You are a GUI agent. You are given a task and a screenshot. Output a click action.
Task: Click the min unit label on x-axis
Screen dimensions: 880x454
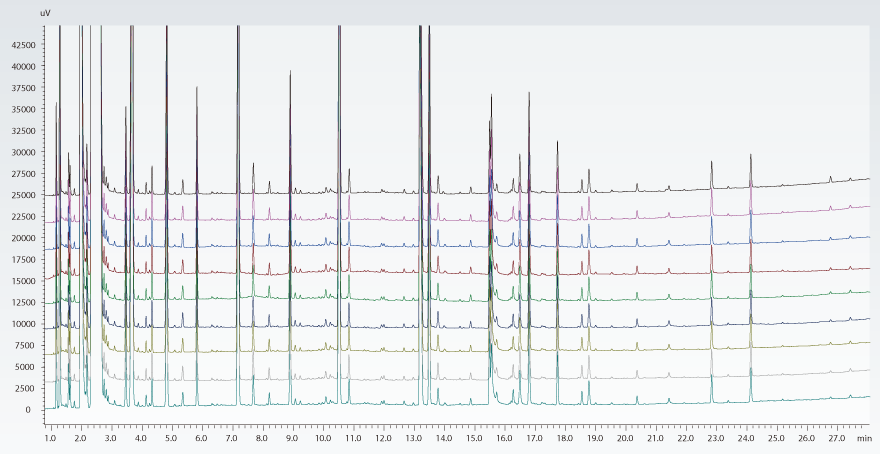coord(868,438)
